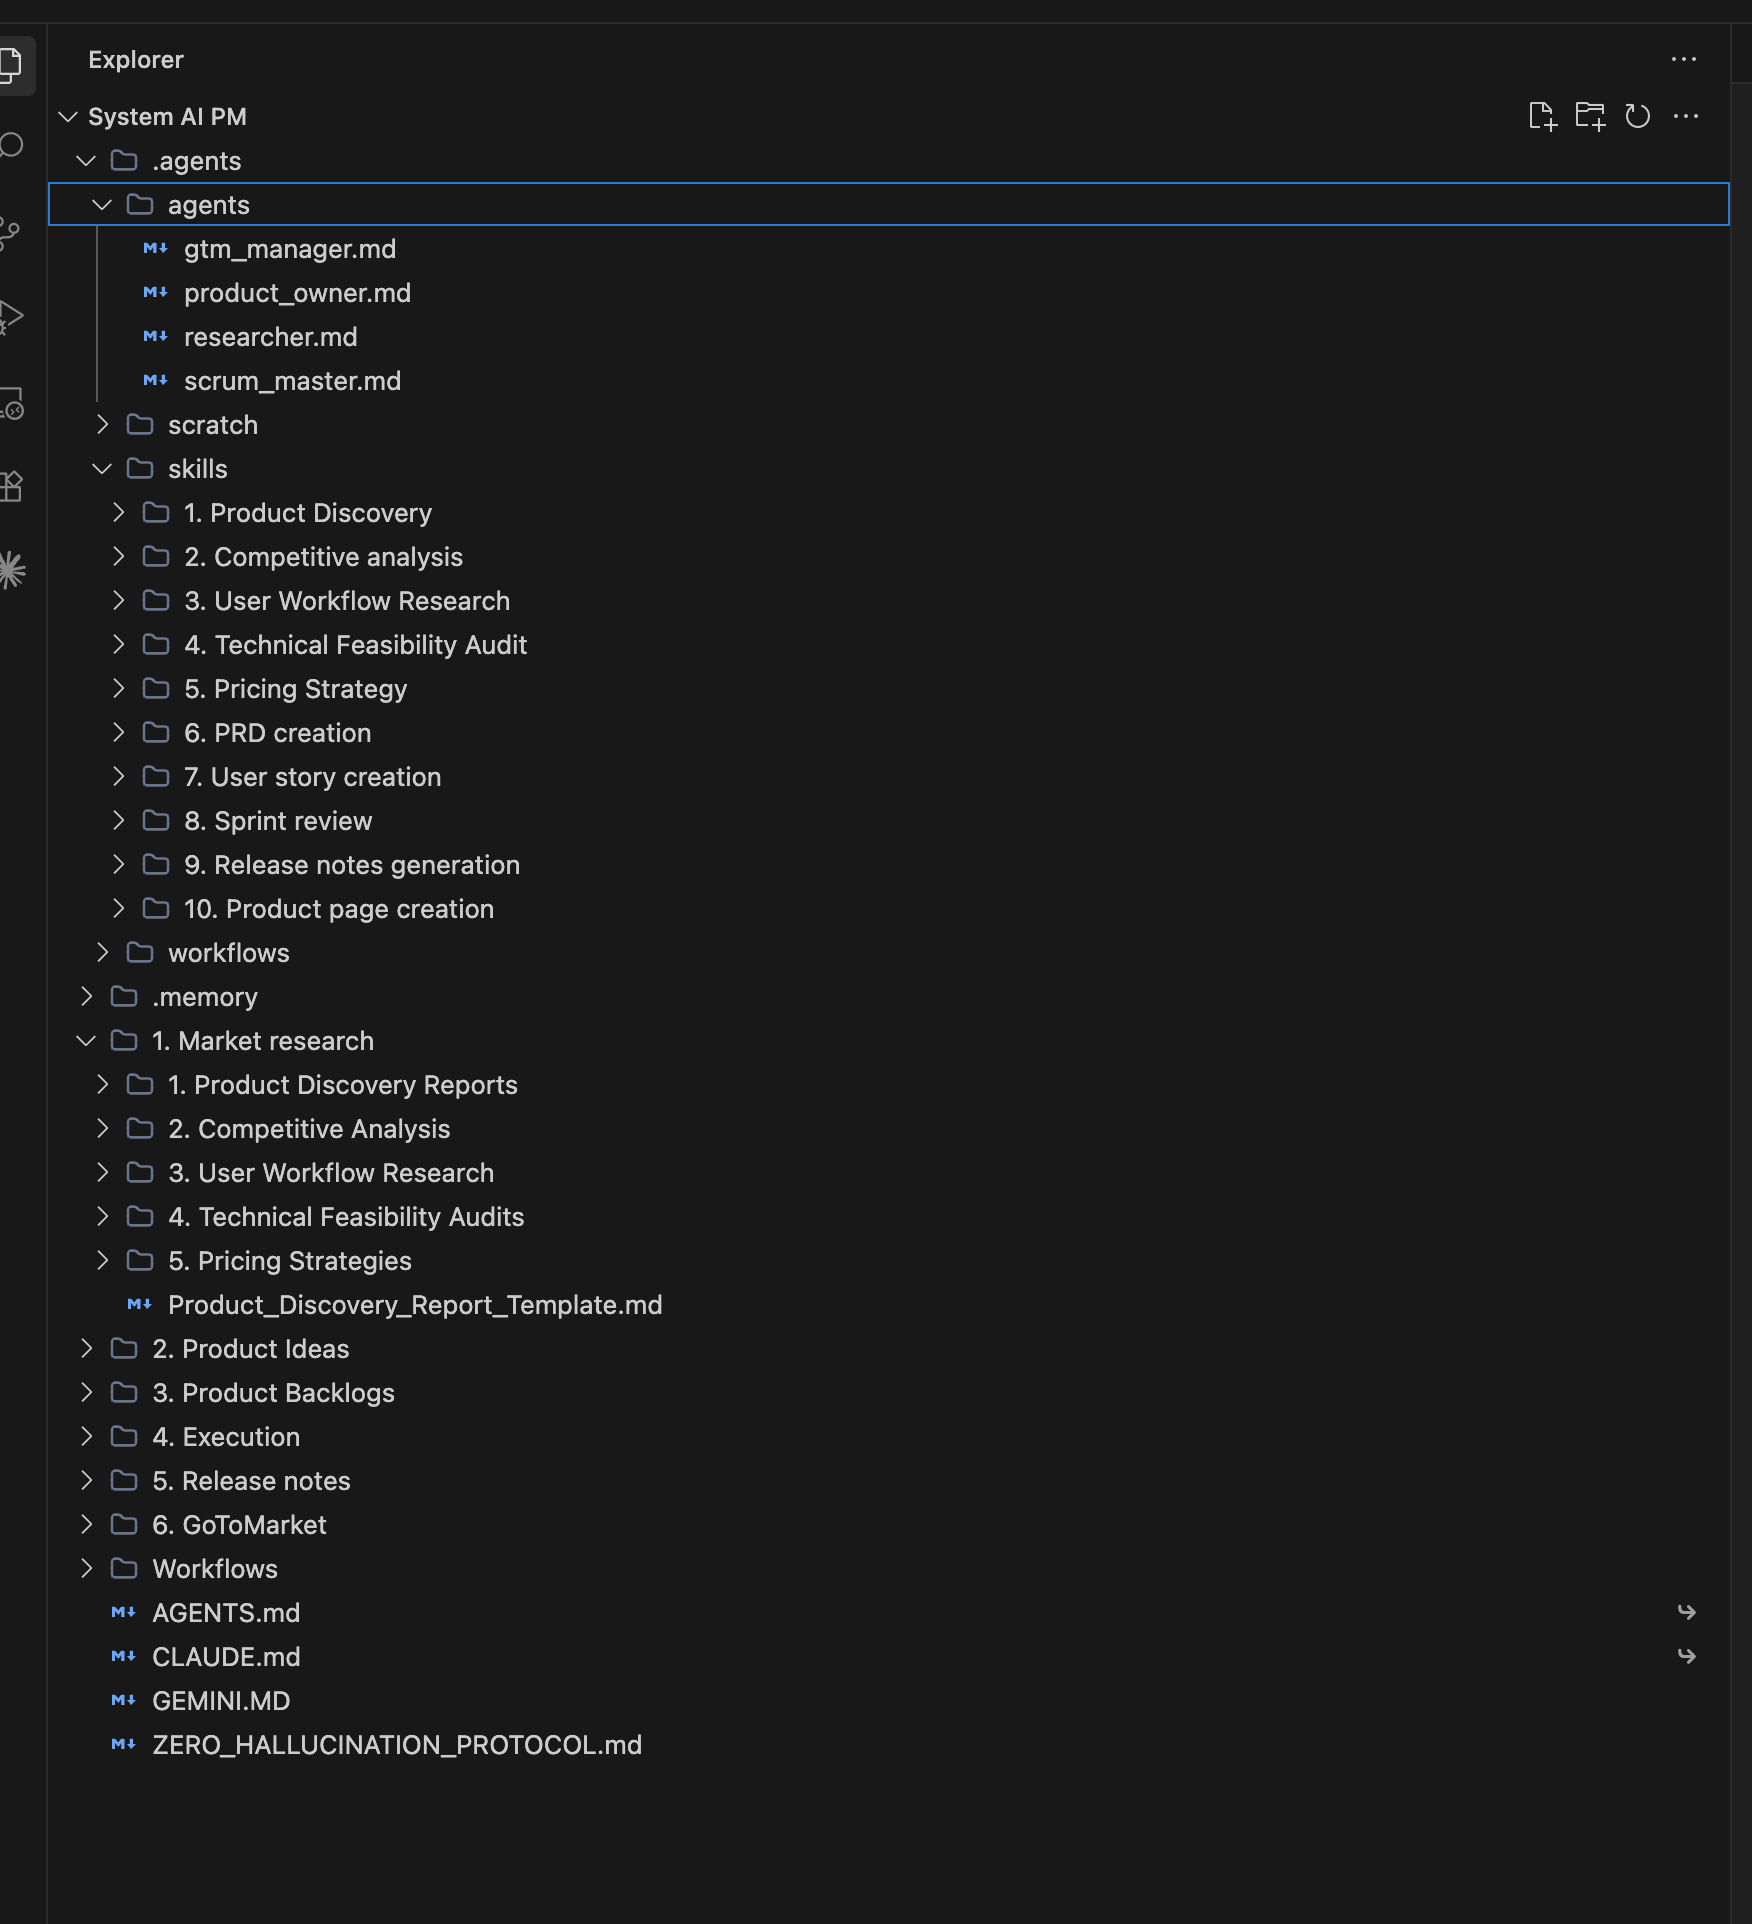Viewport: 1752px width, 1924px height.
Task: Open the Source Control view
Action: [x=11, y=232]
